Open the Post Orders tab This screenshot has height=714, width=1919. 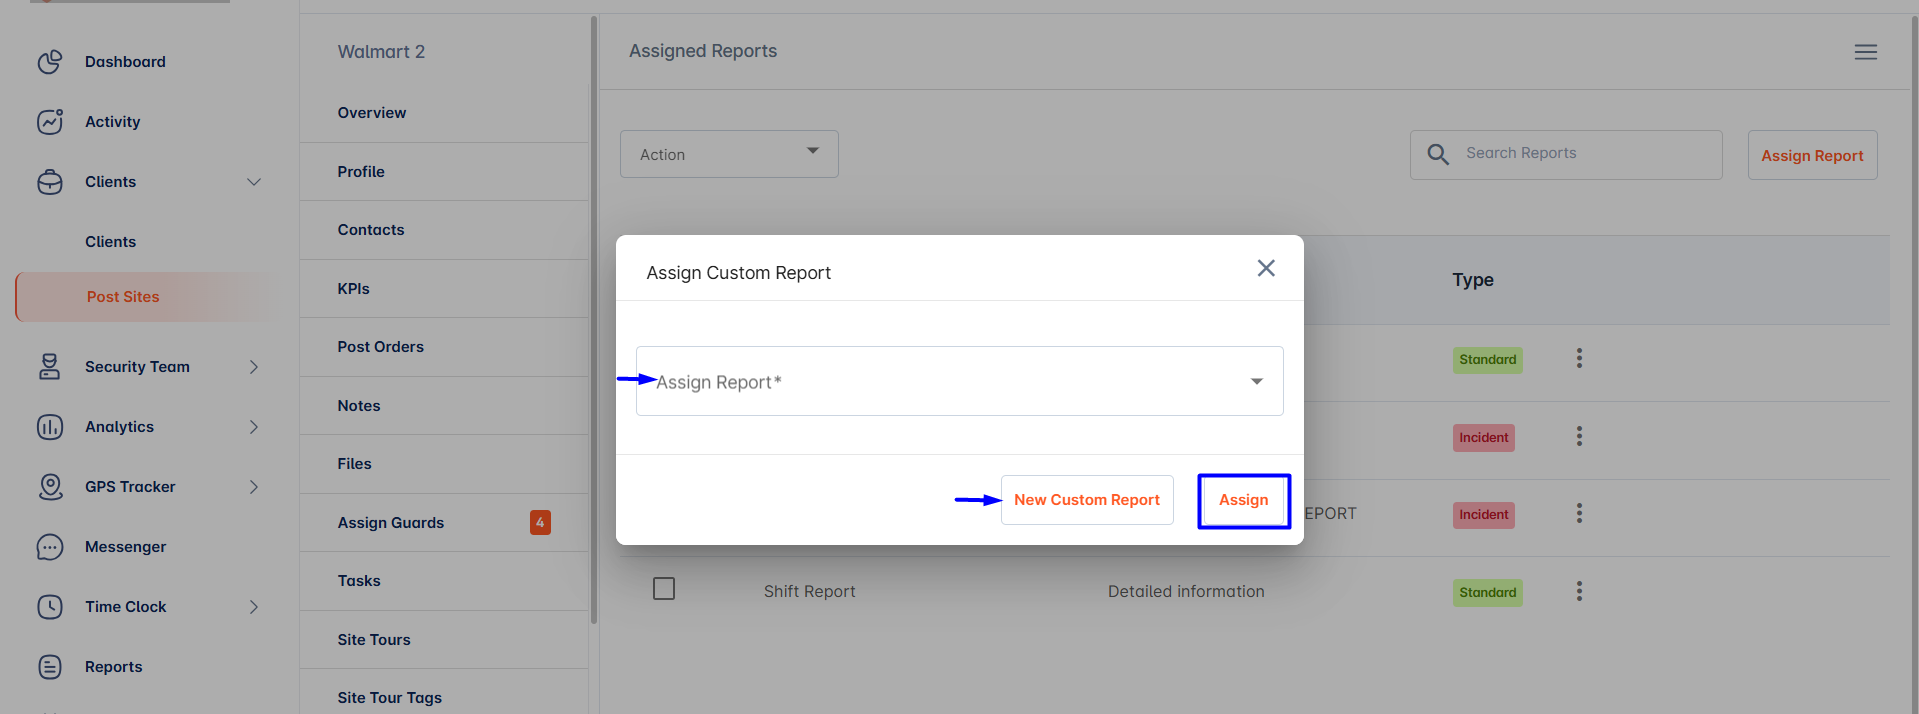[380, 347]
